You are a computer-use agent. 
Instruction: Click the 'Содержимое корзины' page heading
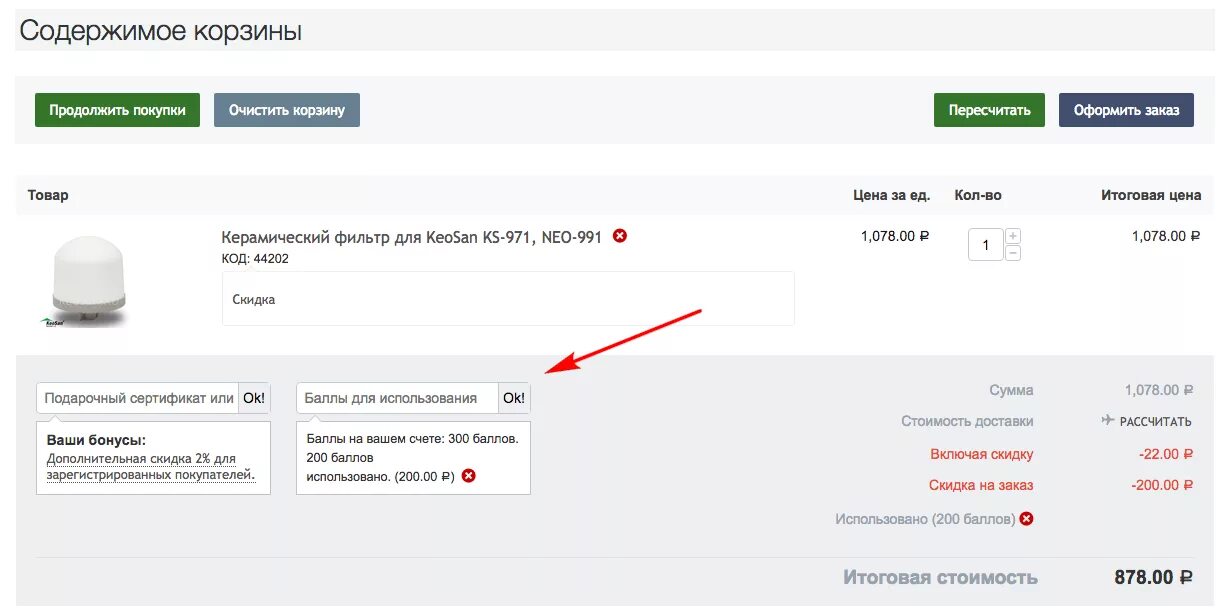tap(161, 31)
